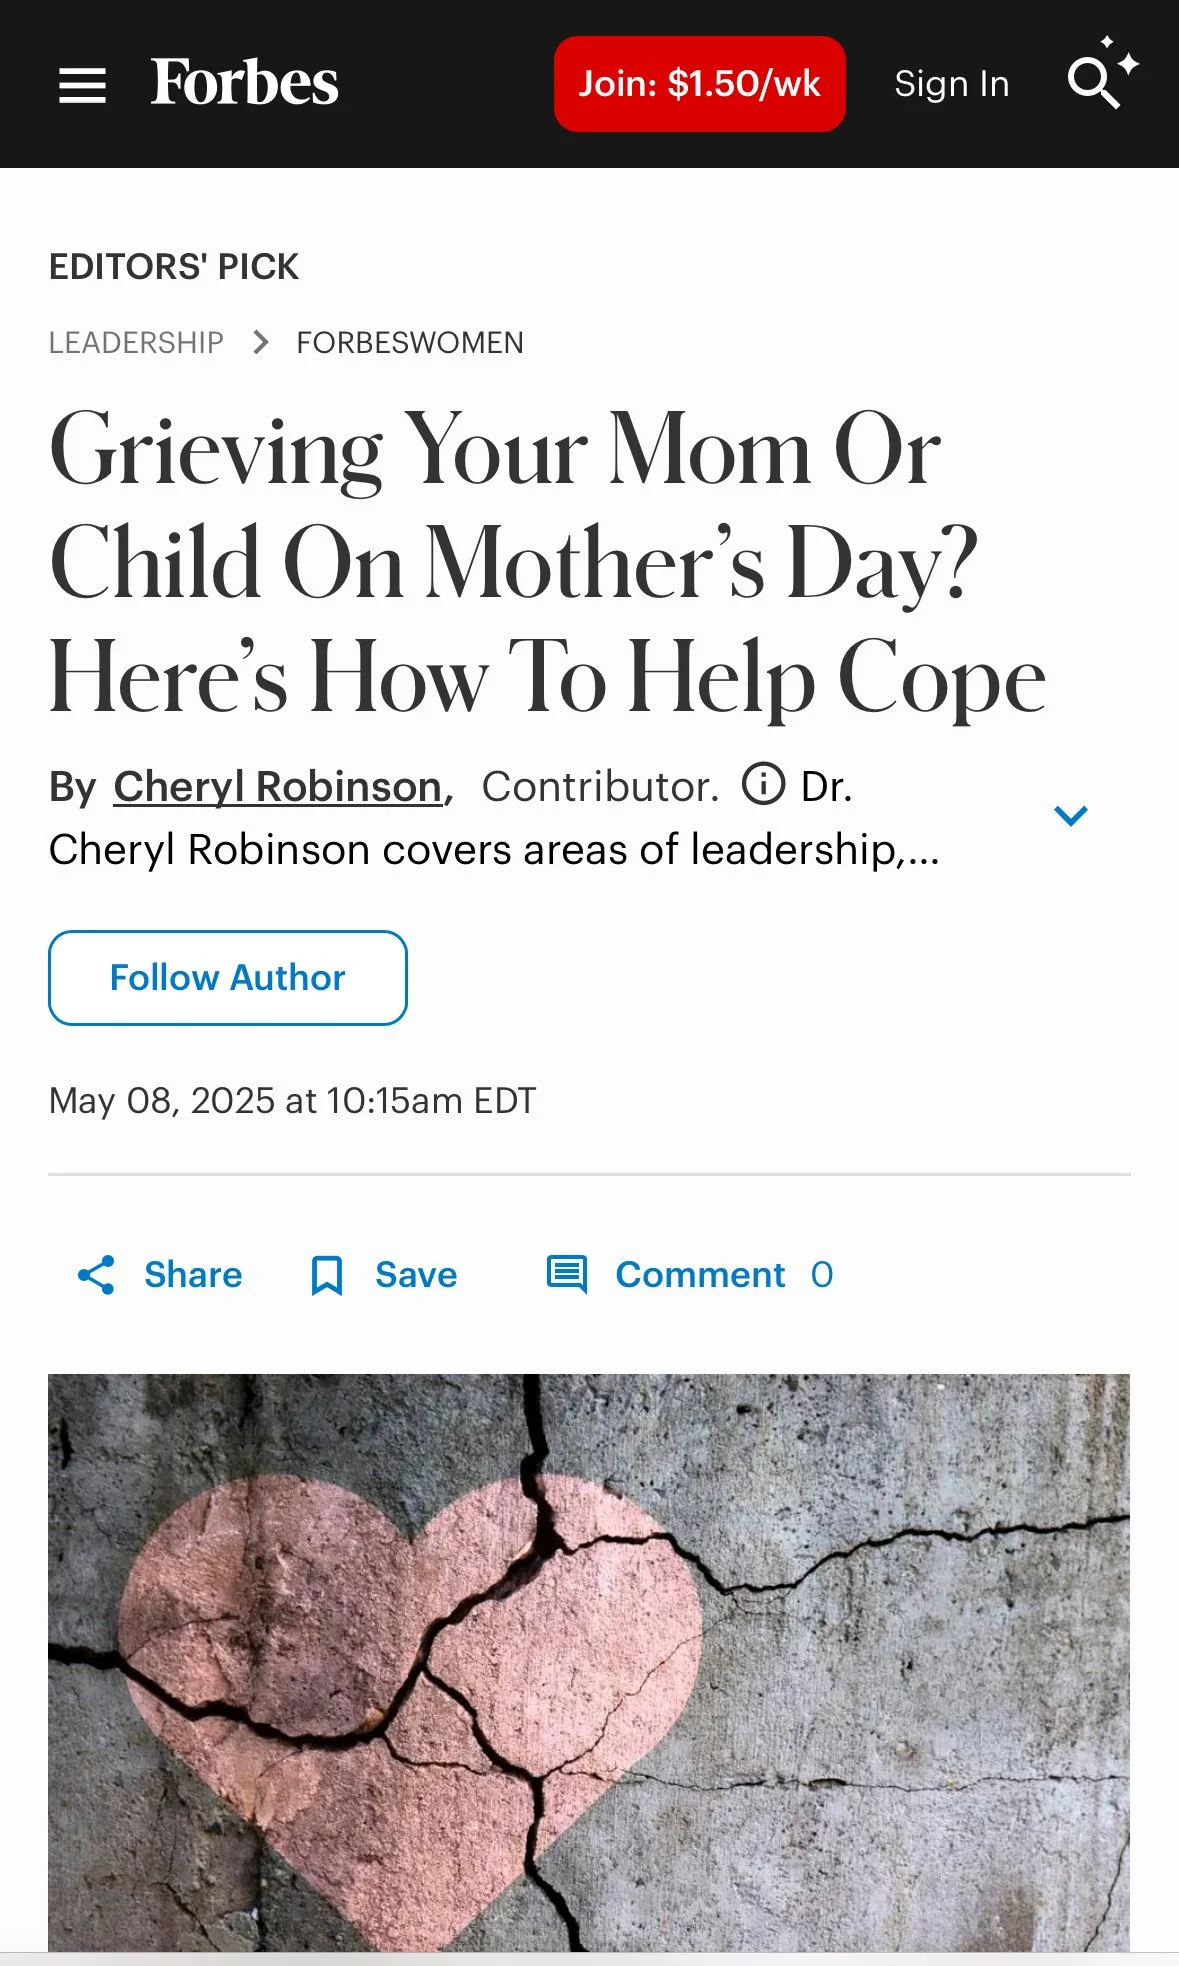Click the bookmark save icon

(327, 1276)
